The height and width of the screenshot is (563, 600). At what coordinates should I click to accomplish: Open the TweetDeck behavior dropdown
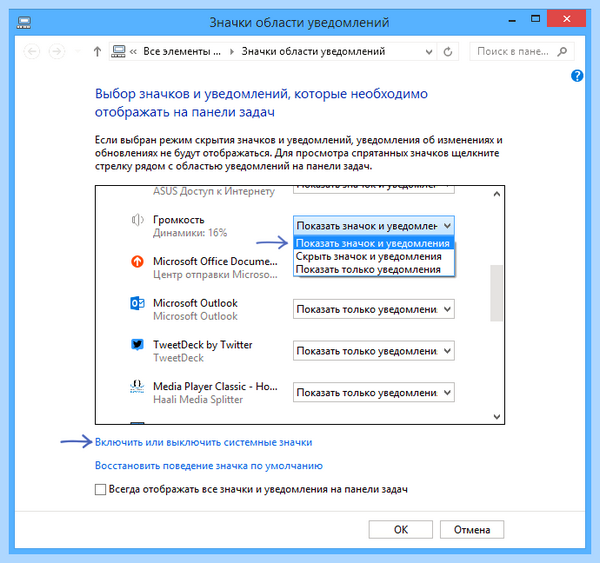click(x=373, y=351)
